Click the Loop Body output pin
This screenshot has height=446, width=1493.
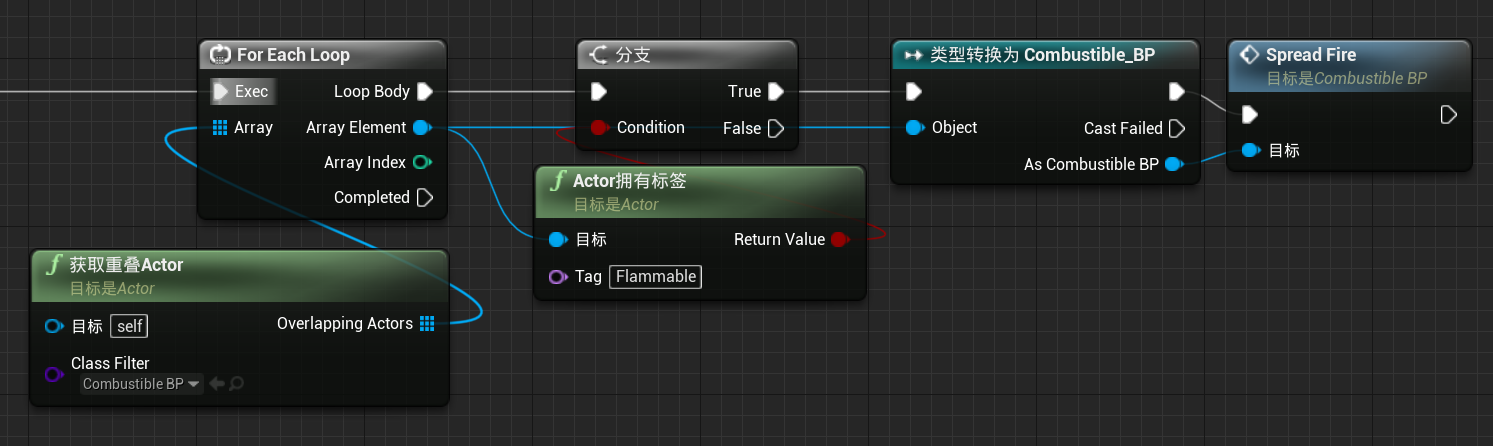(x=424, y=92)
